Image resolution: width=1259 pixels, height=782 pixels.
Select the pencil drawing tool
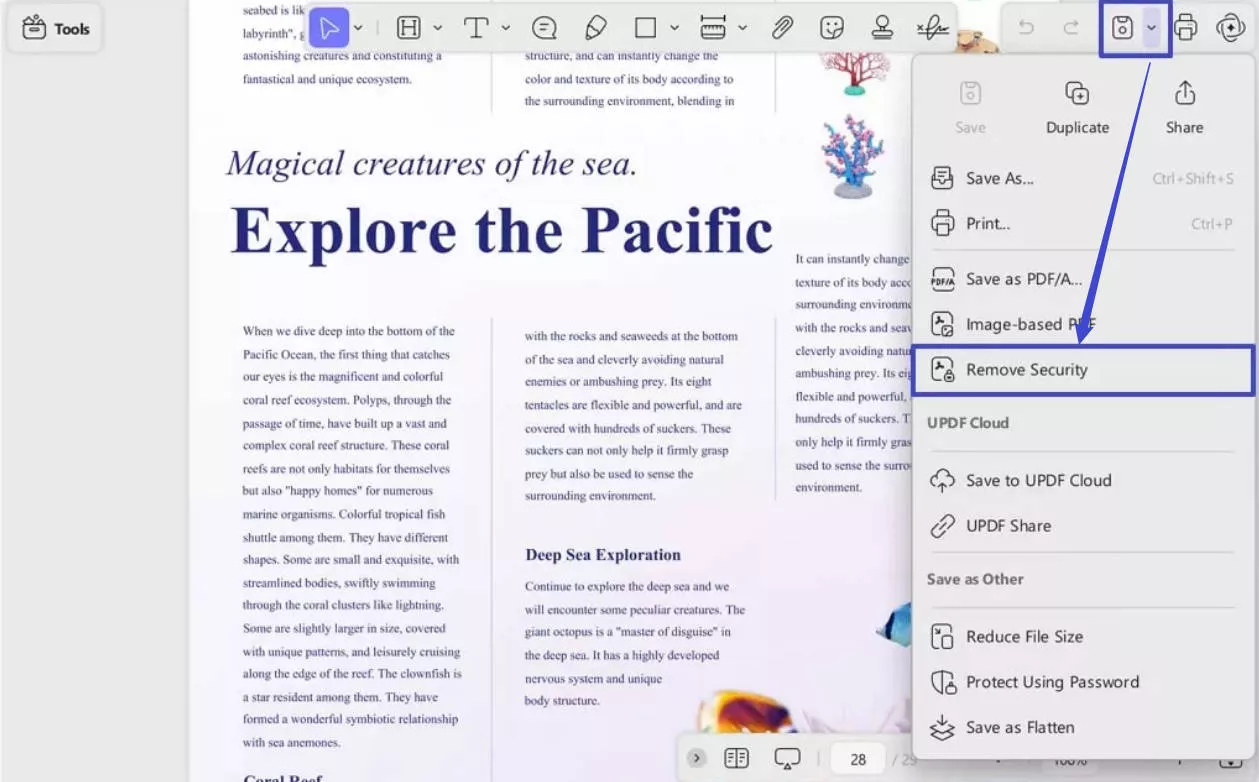pos(595,28)
